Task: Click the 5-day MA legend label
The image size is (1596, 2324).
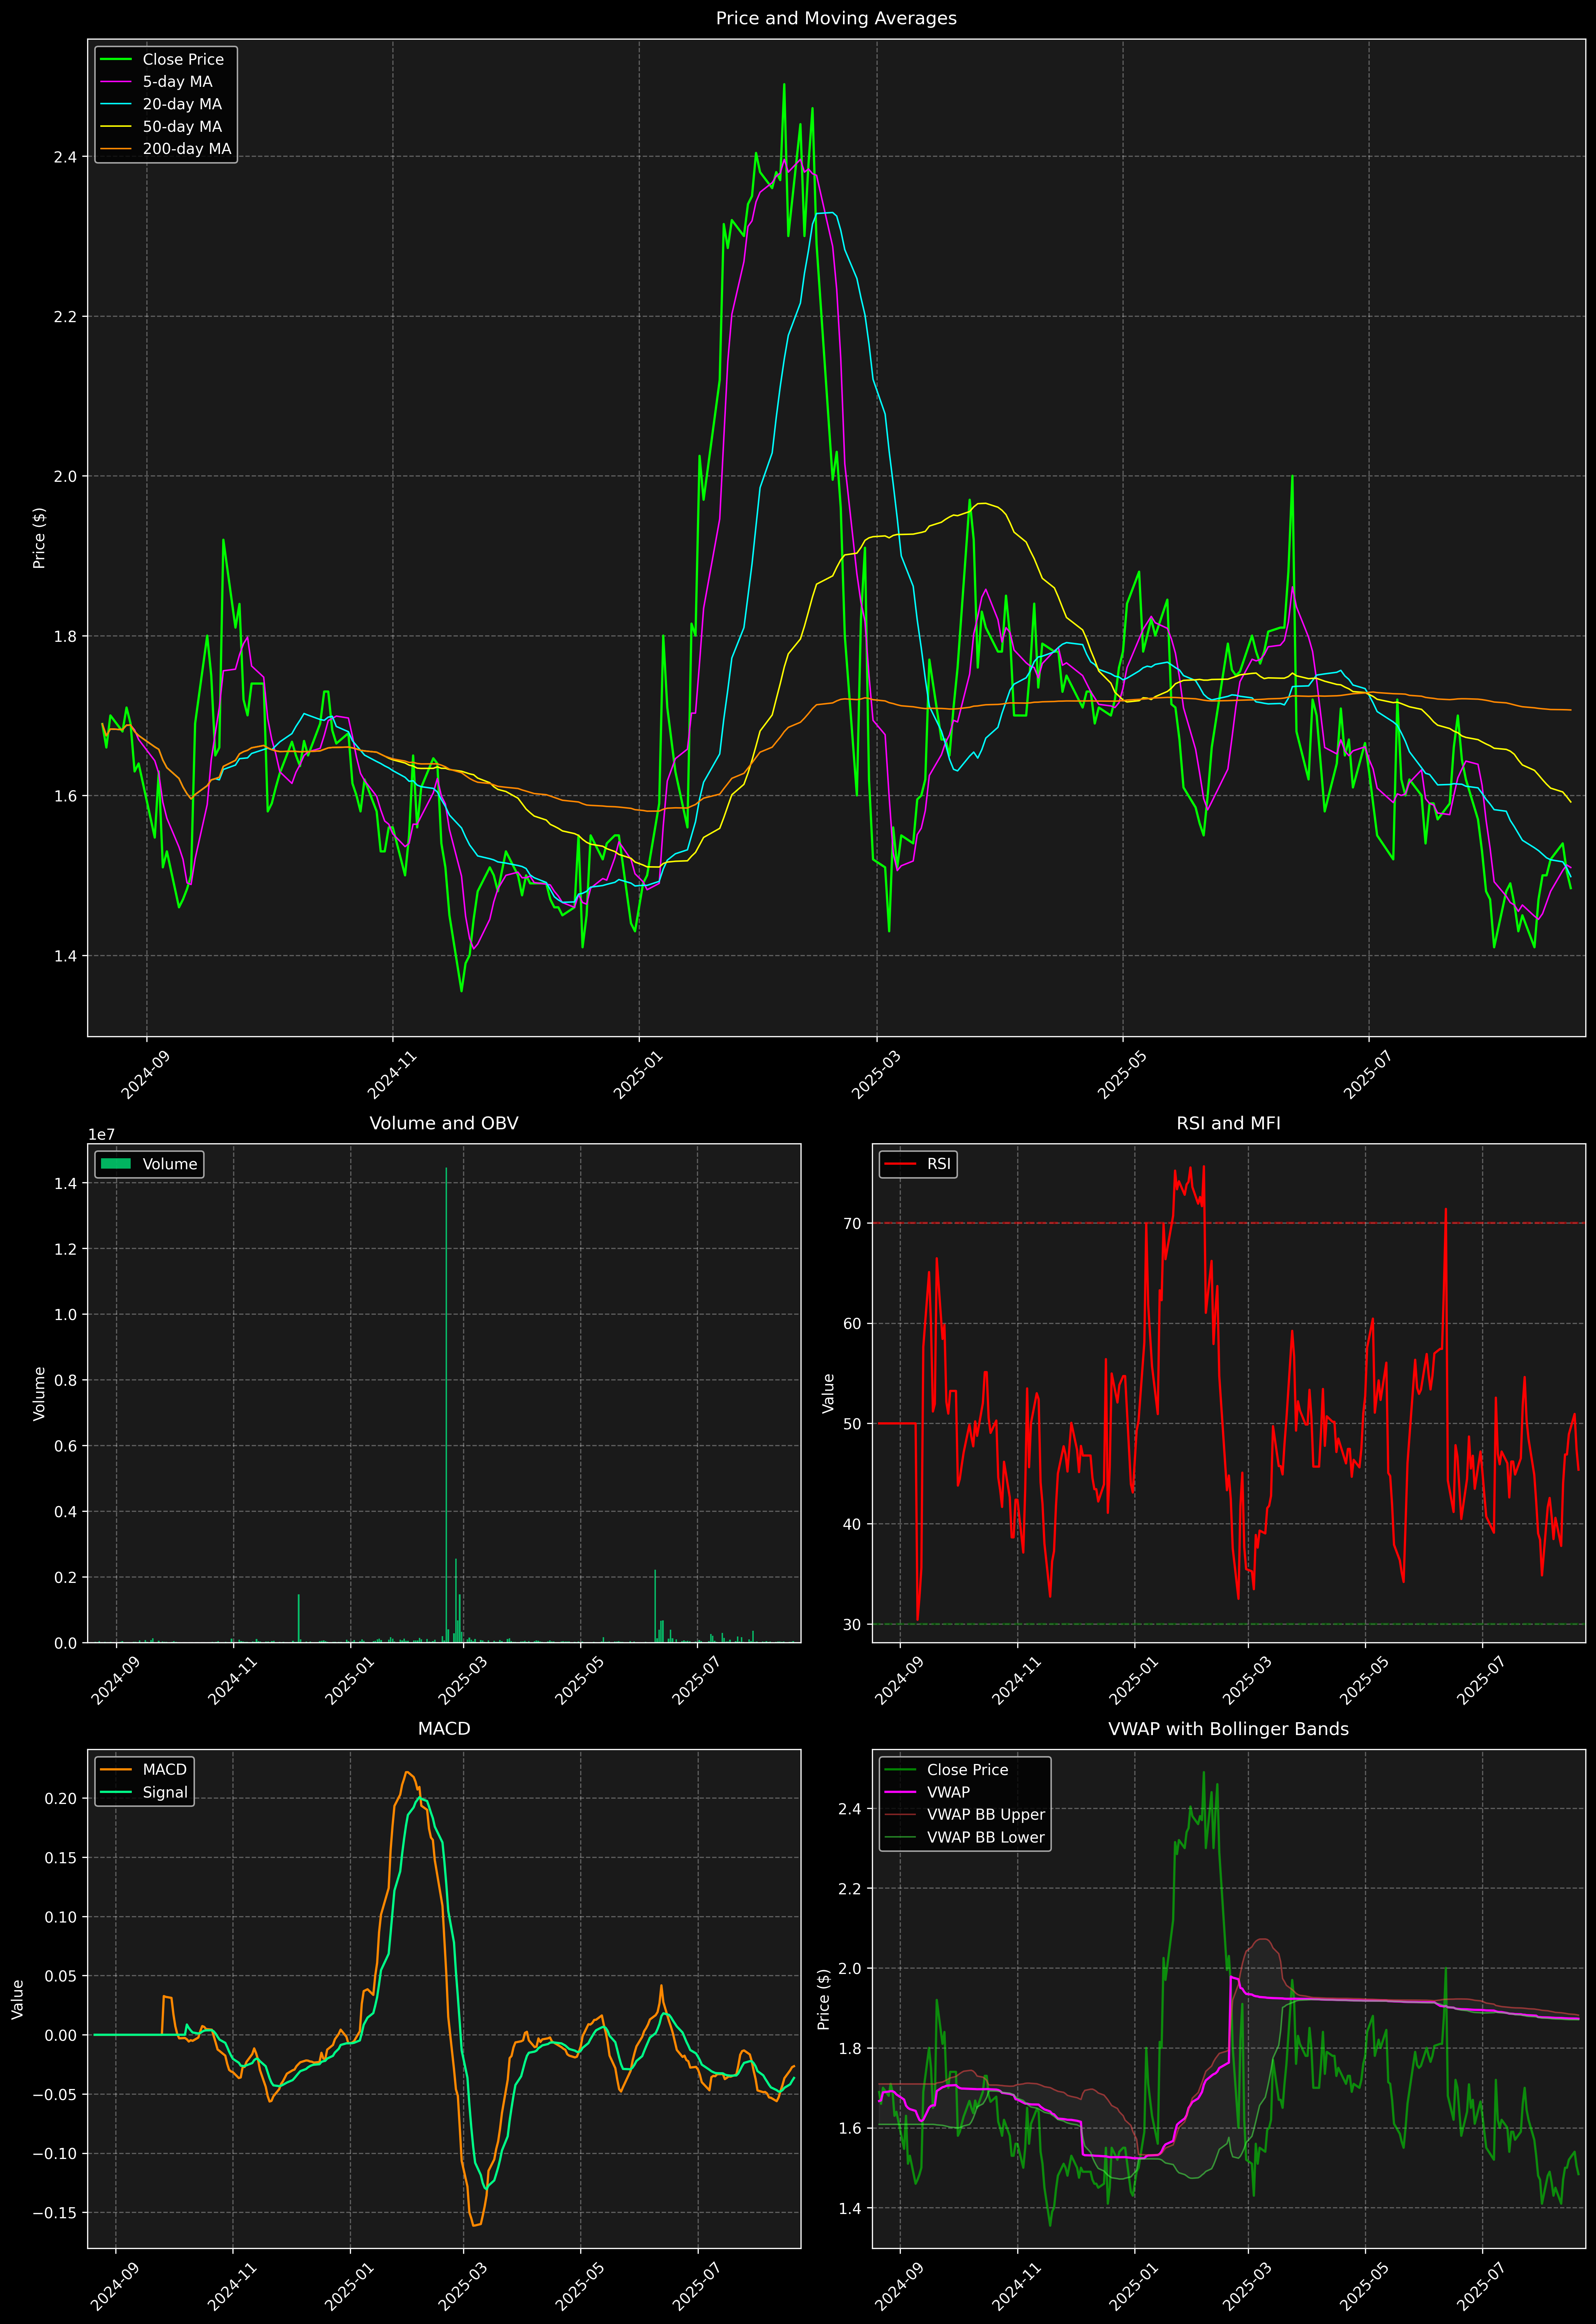Action: click(177, 82)
